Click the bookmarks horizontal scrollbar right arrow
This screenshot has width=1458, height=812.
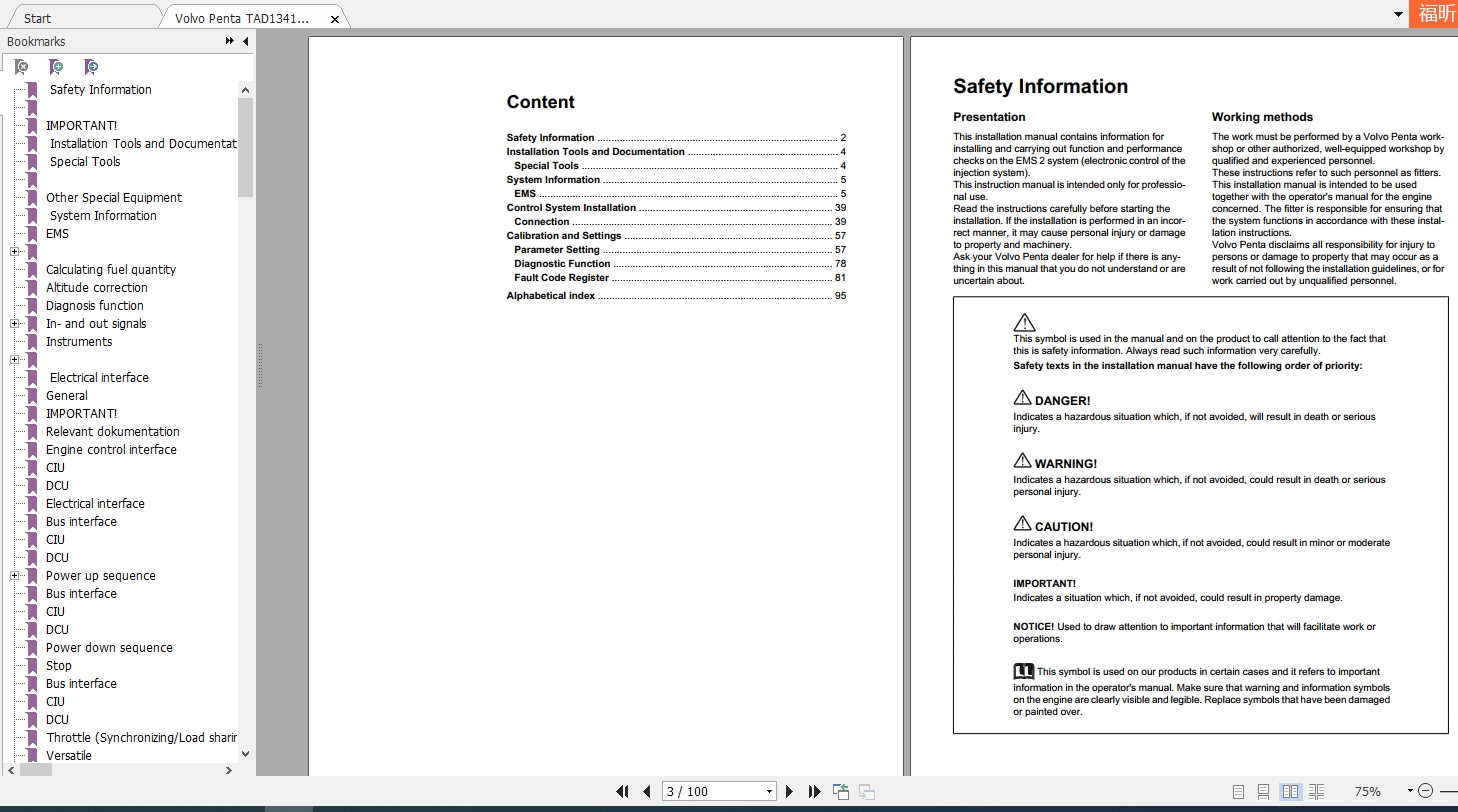229,770
